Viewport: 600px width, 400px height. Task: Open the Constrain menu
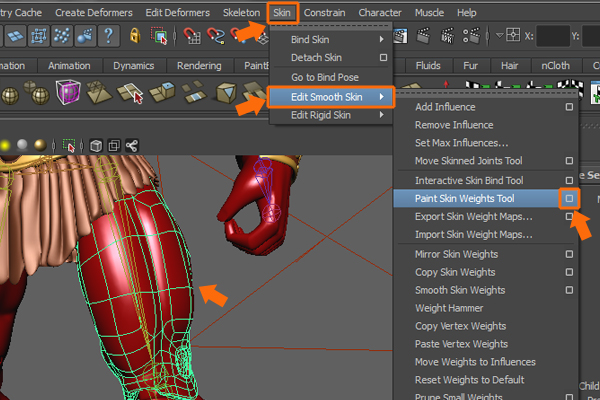coord(324,12)
